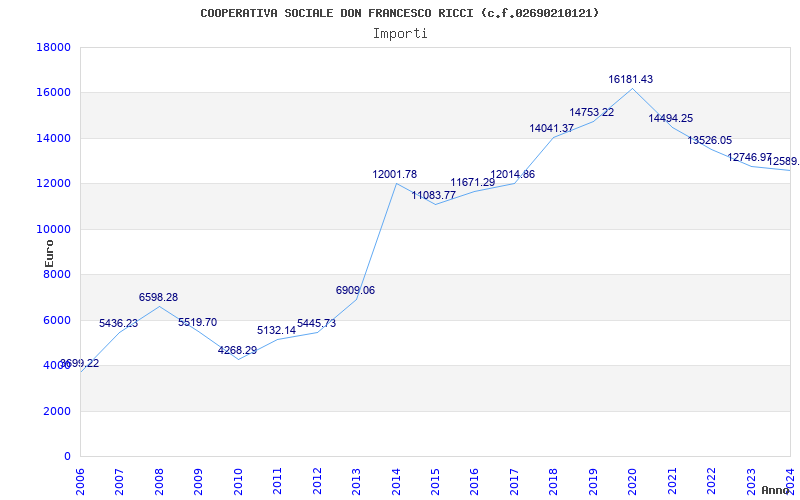Screen dimensions: 800x500
Task: Click the 2018 year label
Action: [x=554, y=482]
